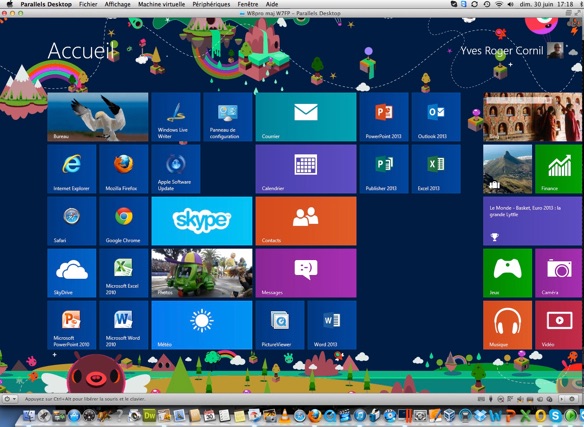584x427 pixels.
Task: Enter full screen using window arrows icon
Action: pos(577,13)
